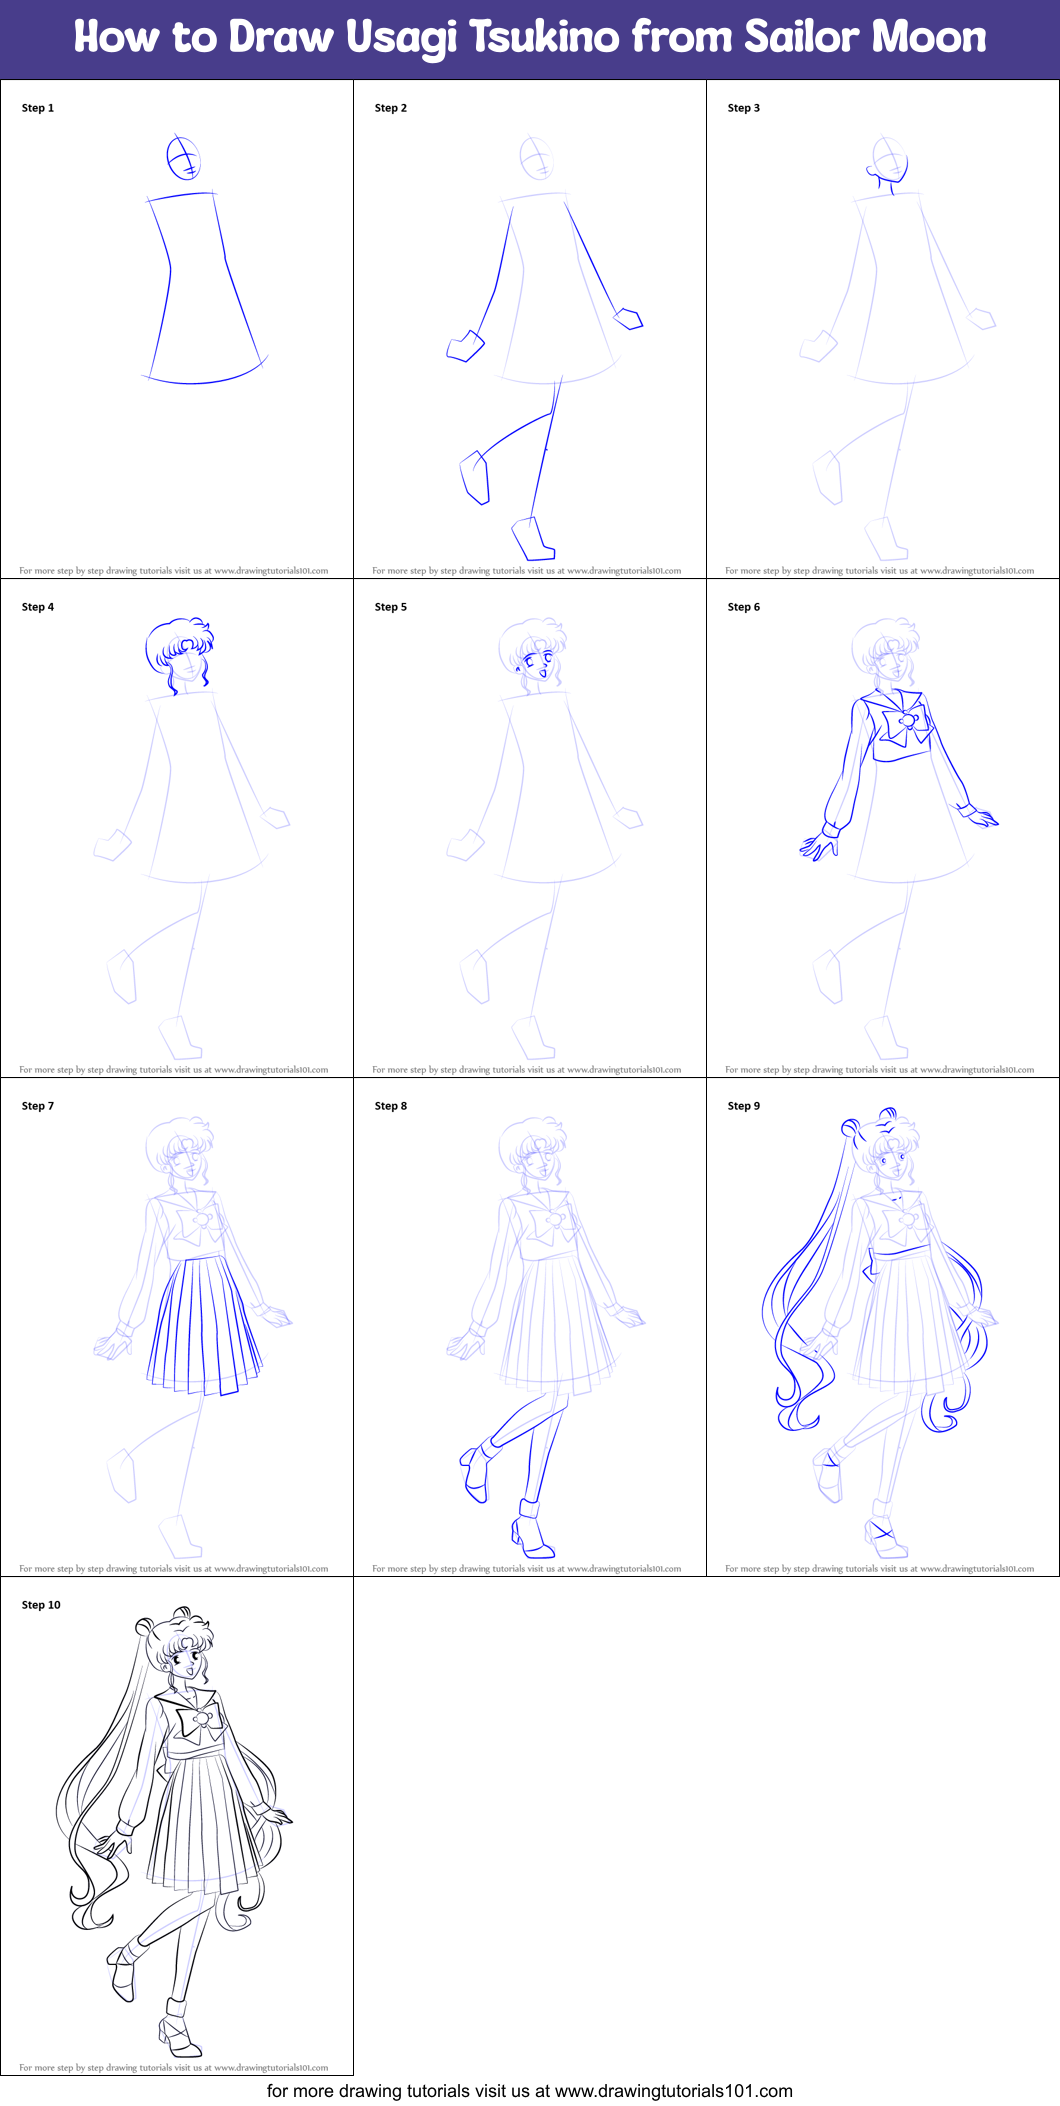Click the 'Step 4' label
The image size is (1060, 2106).
coord(38,607)
